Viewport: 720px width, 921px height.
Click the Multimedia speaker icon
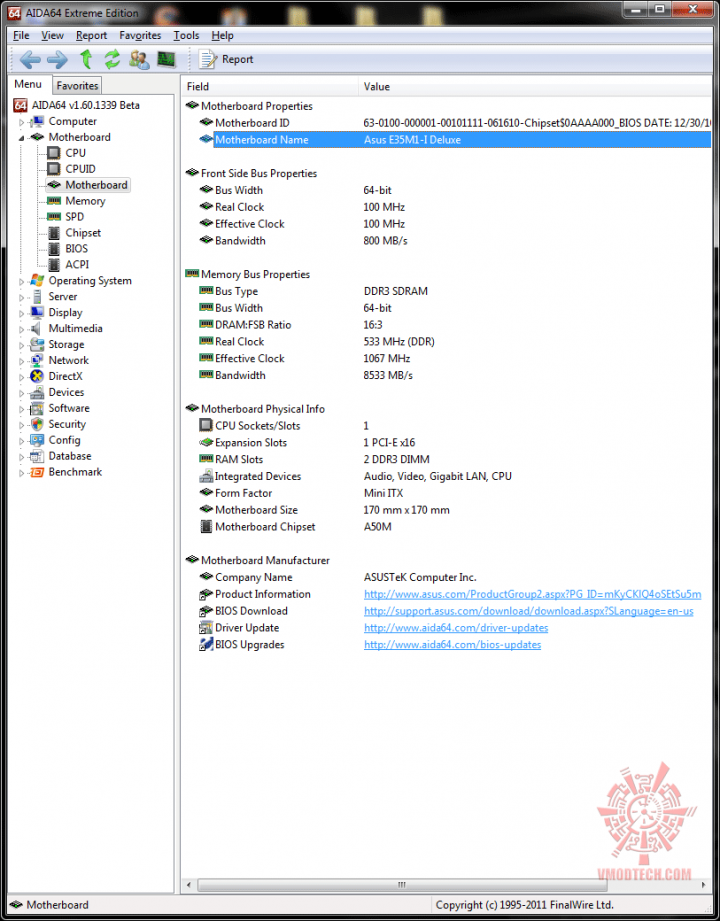[36, 328]
